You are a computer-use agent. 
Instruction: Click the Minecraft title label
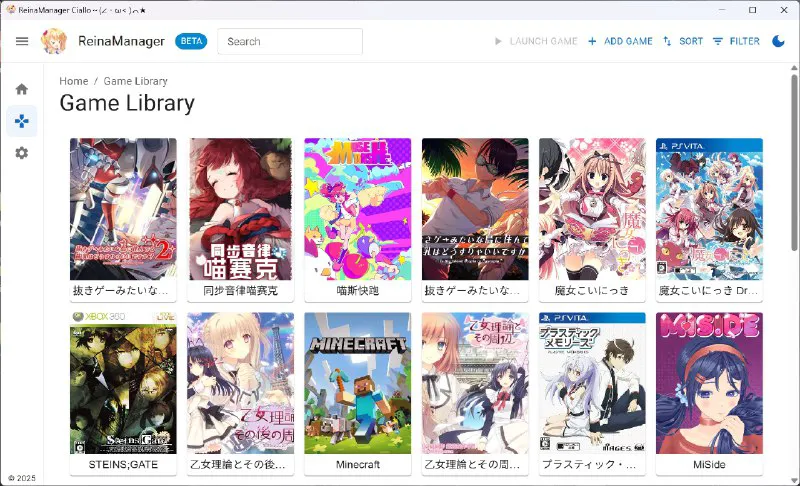click(358, 465)
